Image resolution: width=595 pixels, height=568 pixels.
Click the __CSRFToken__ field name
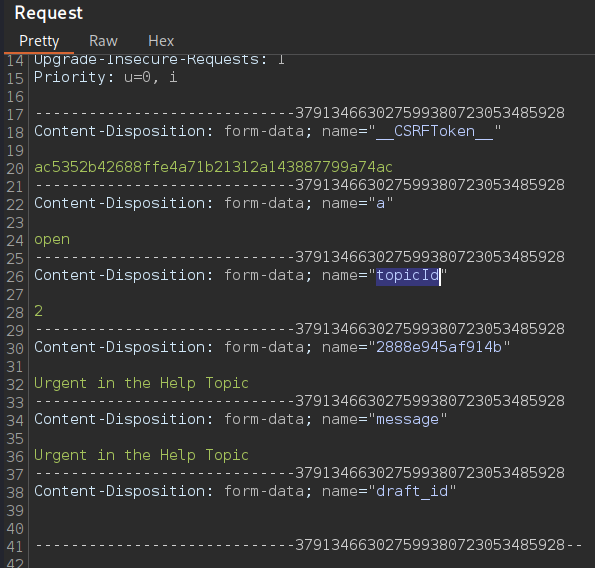tap(434, 131)
